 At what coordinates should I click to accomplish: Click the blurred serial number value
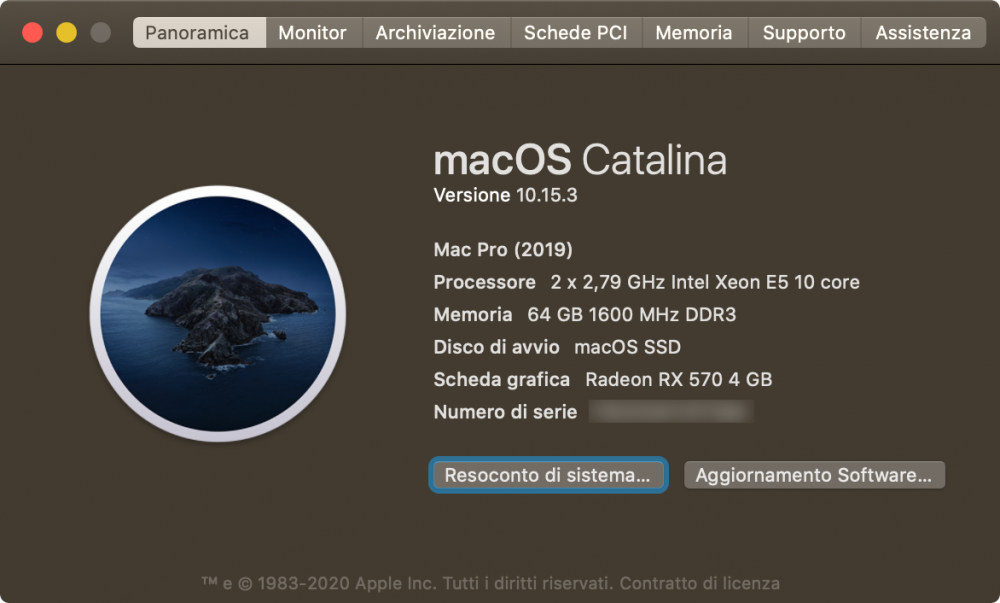[671, 412]
